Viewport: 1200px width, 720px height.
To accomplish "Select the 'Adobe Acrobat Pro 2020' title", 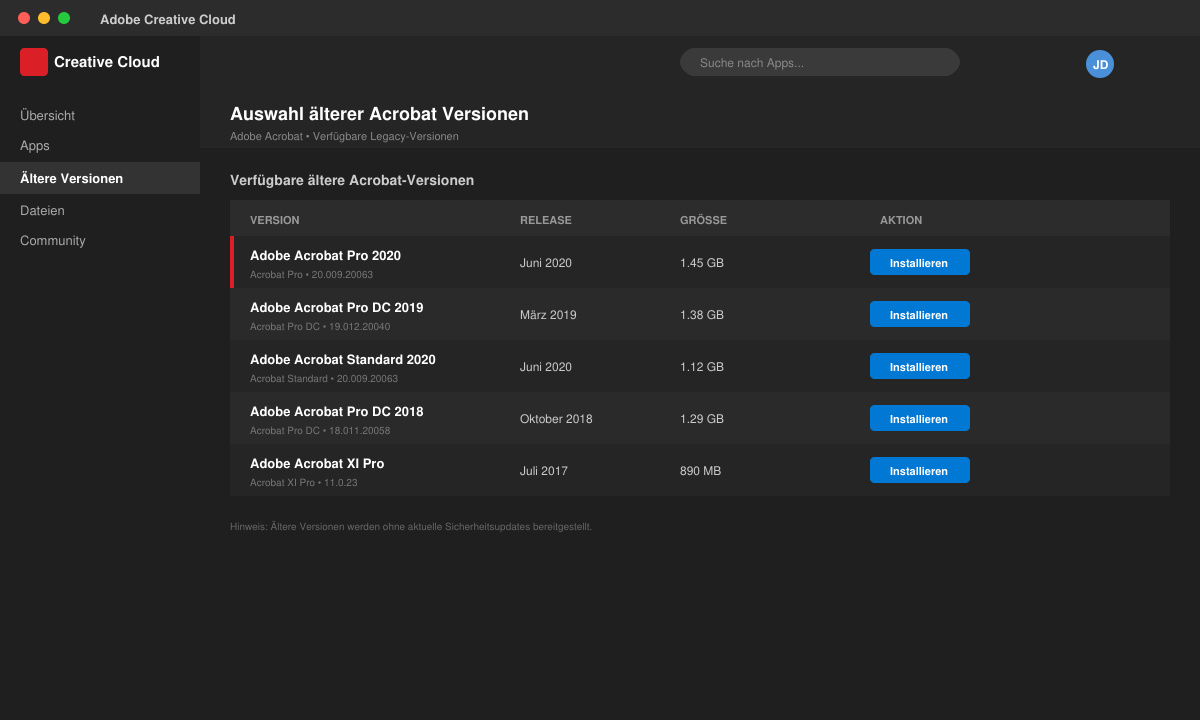I will [x=325, y=256].
